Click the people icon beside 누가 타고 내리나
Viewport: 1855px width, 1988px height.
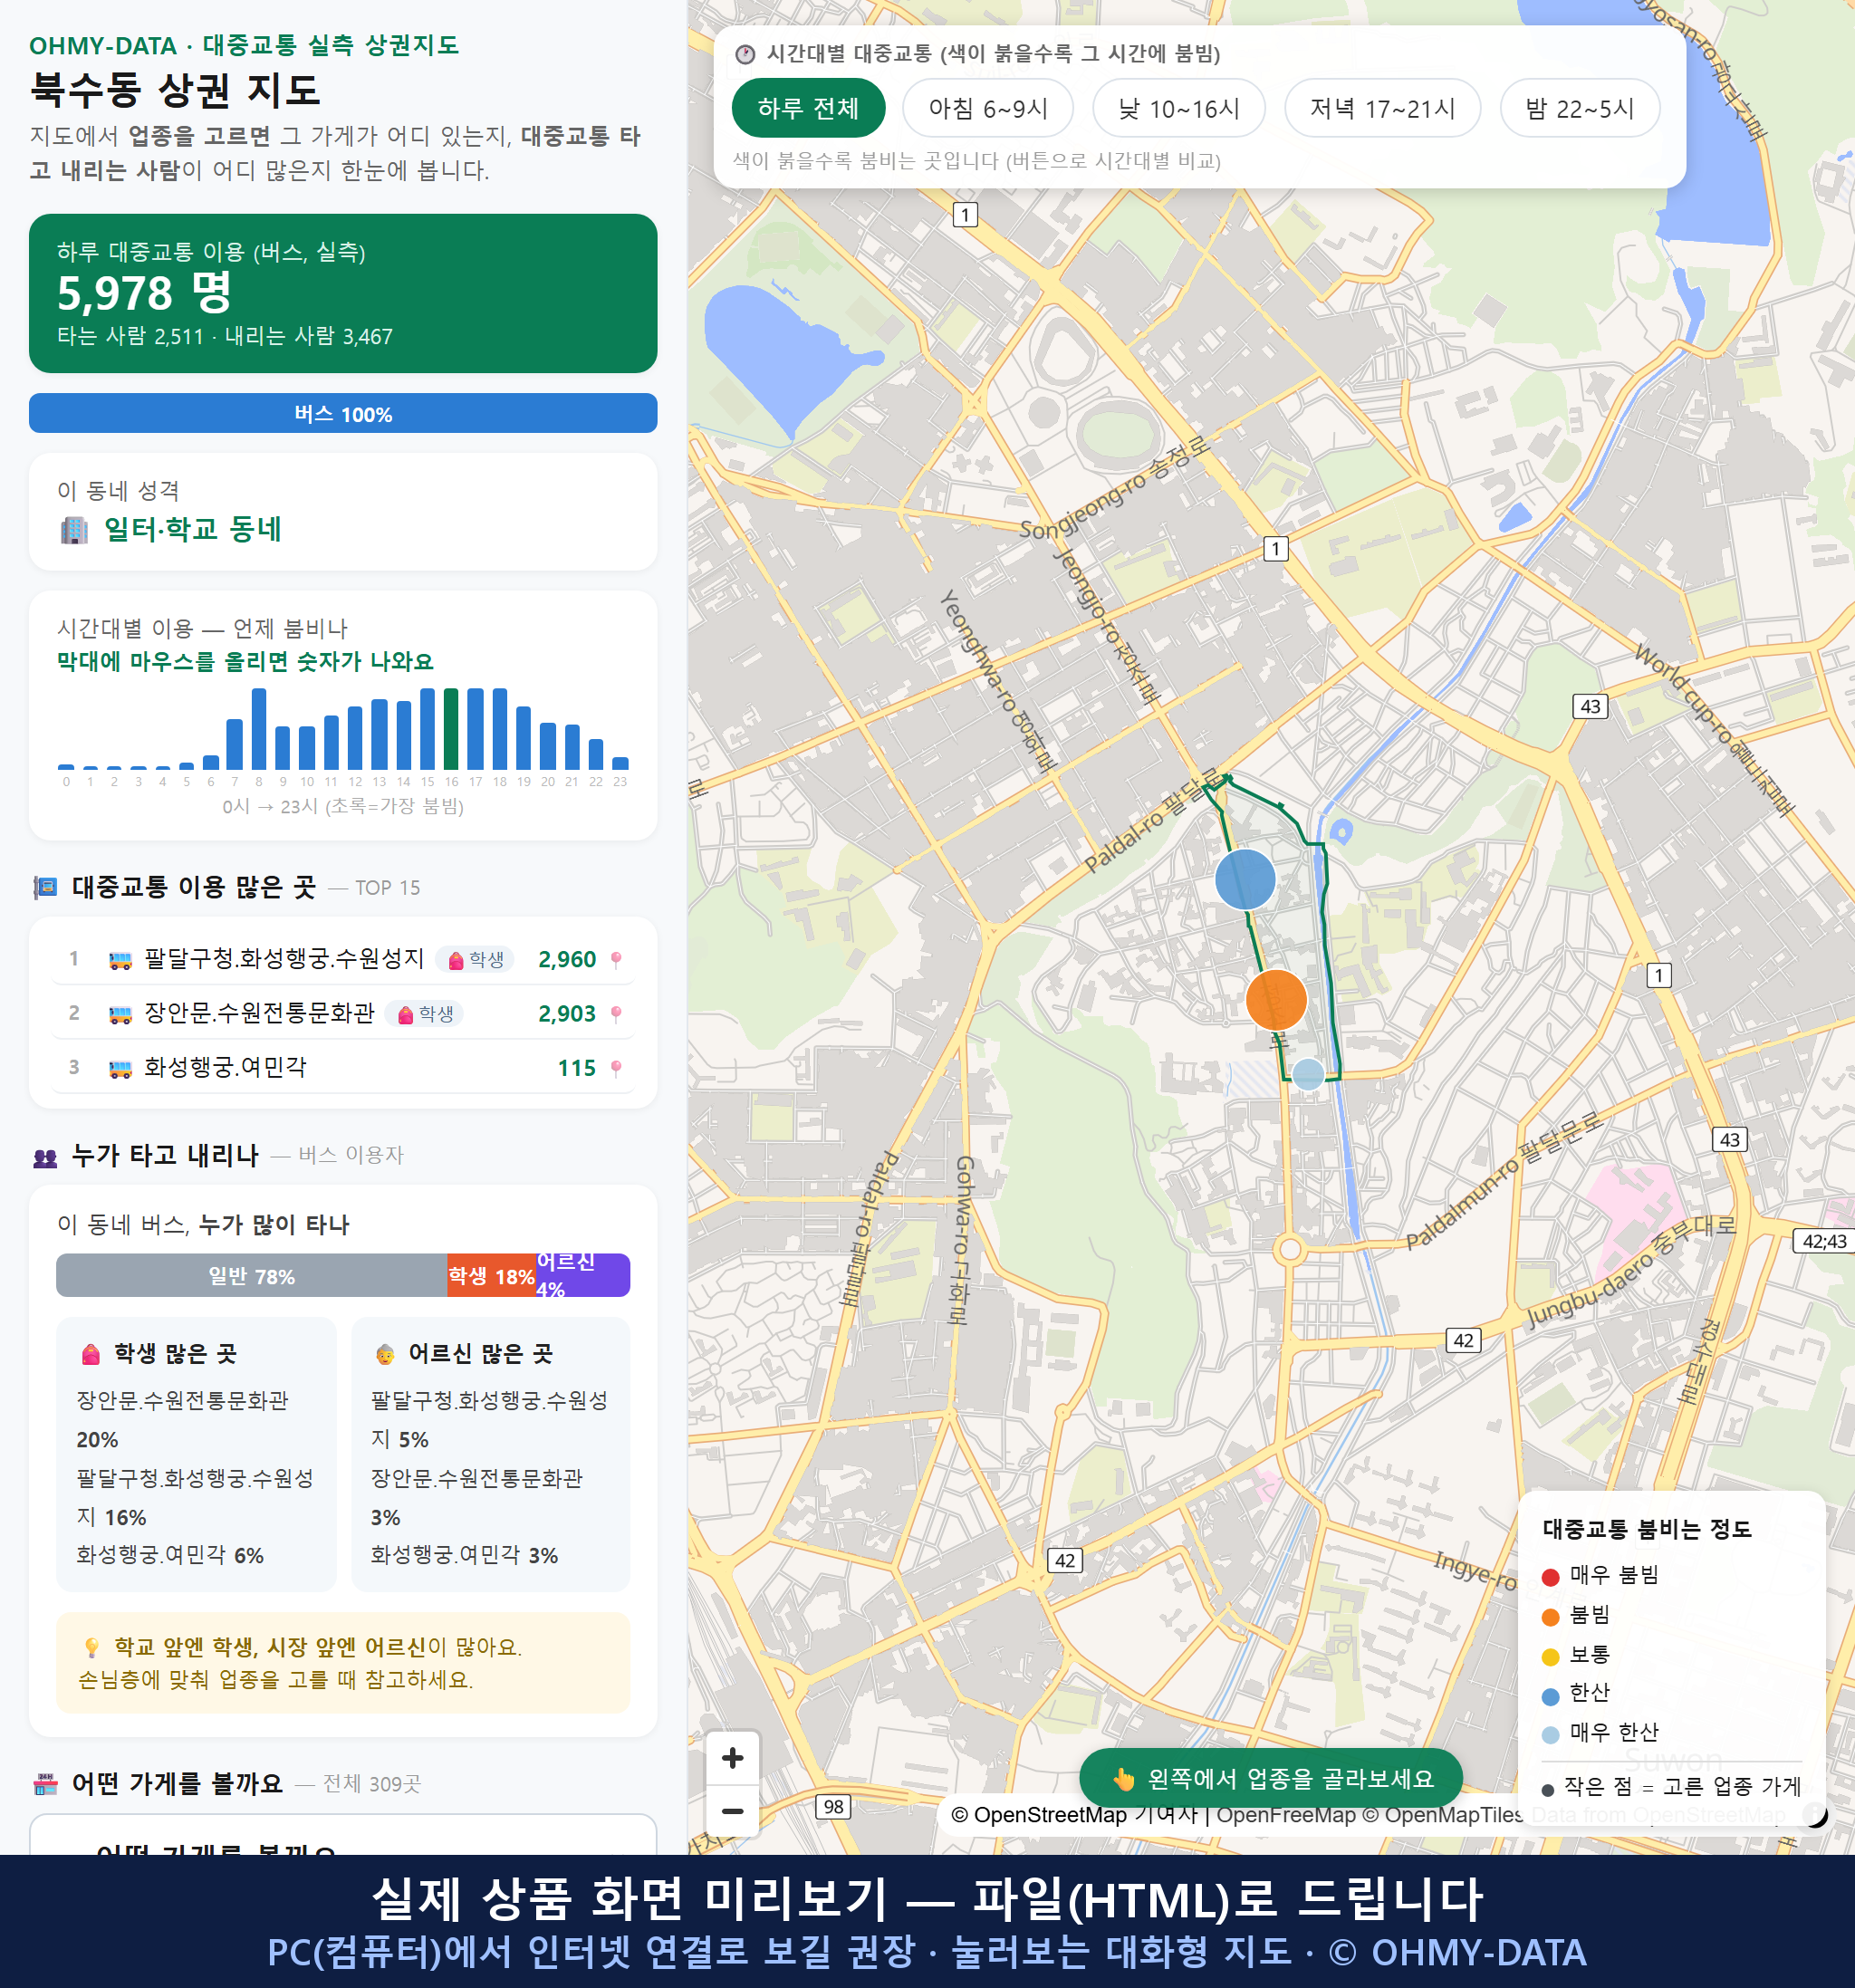click(45, 1157)
